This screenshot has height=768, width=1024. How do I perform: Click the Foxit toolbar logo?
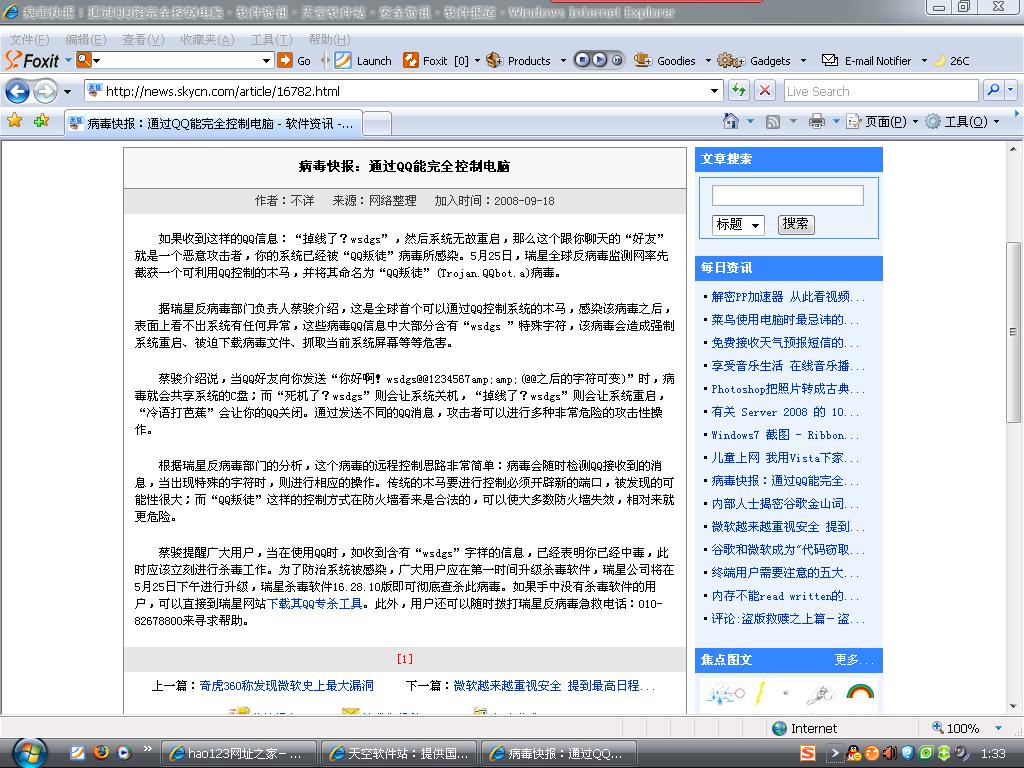31,61
